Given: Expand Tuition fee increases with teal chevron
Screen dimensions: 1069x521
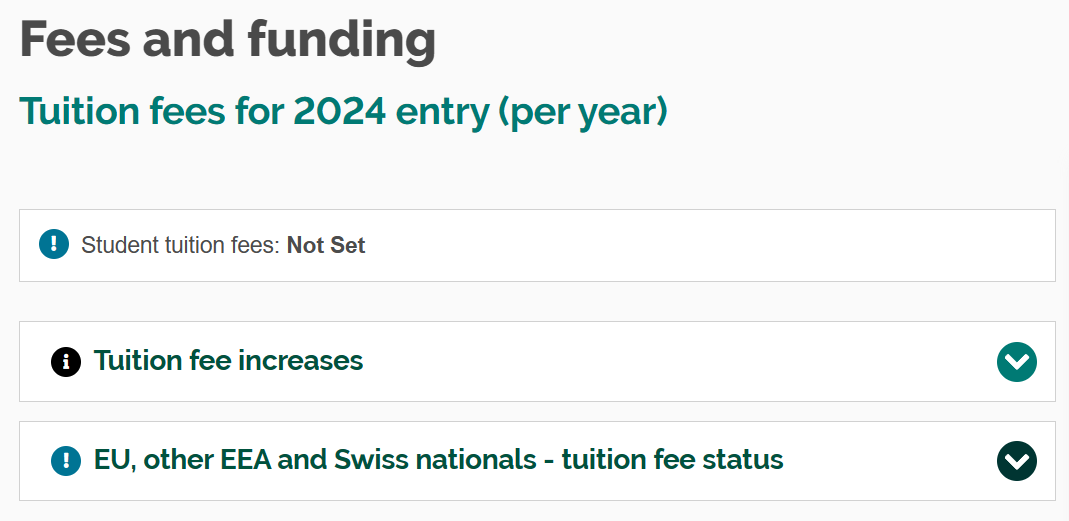Looking at the screenshot, I should tap(1016, 361).
